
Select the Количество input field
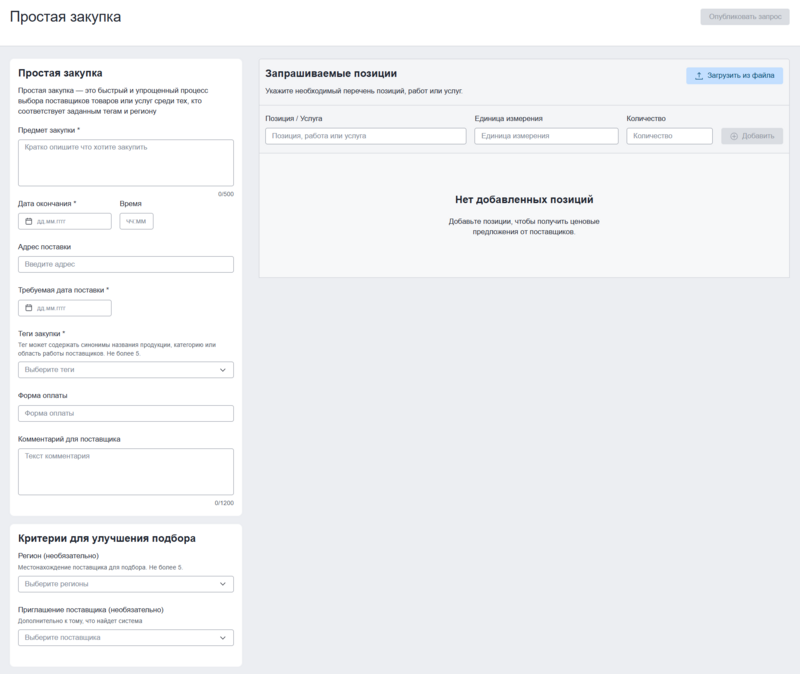(x=669, y=136)
